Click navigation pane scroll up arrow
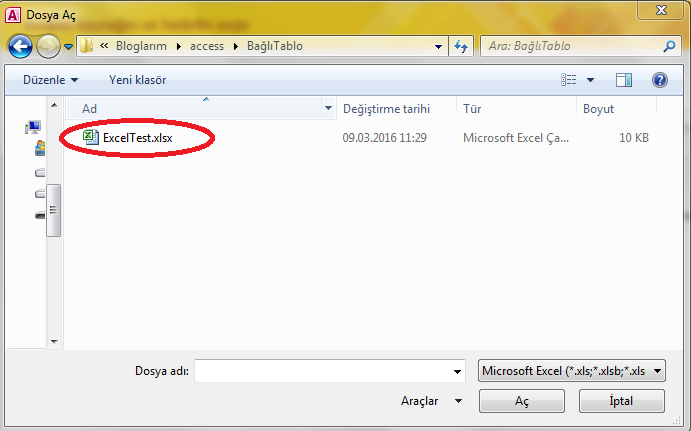The image size is (691, 431). 54,105
